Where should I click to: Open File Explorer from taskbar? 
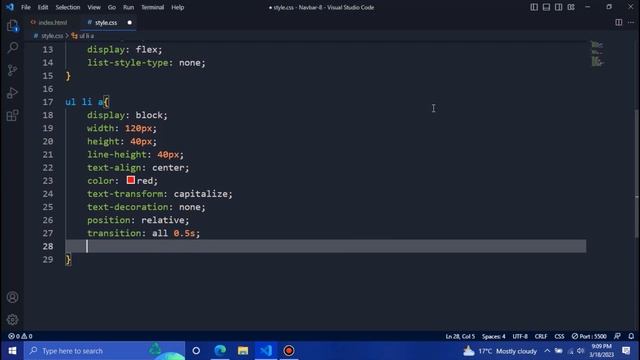click(x=243, y=351)
